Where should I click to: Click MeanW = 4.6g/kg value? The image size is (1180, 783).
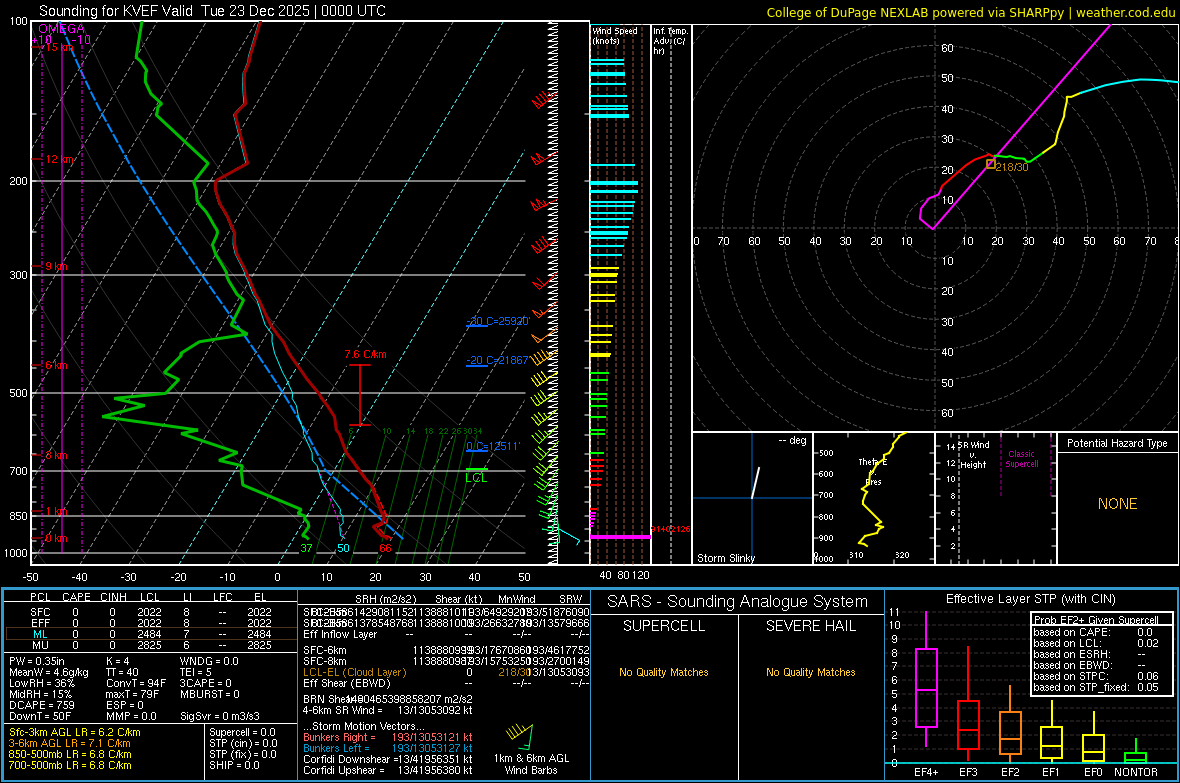pyautogui.click(x=49, y=672)
